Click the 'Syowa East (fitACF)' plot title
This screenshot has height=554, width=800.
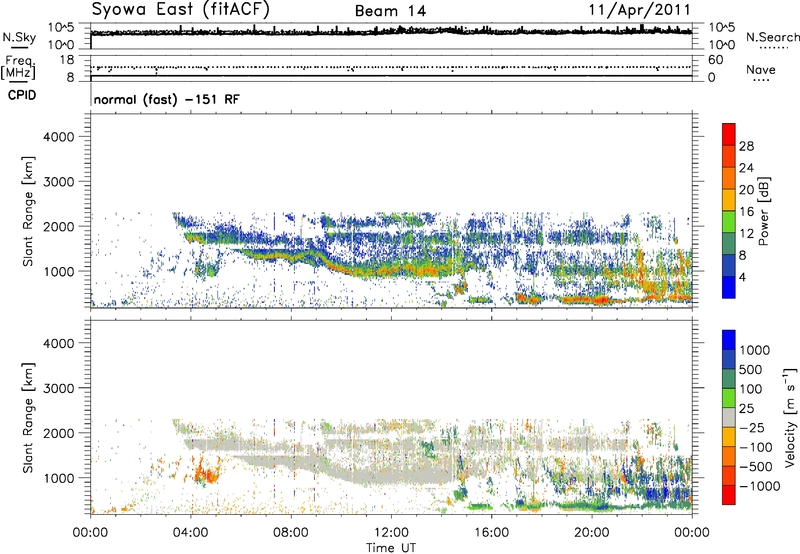click(x=181, y=10)
